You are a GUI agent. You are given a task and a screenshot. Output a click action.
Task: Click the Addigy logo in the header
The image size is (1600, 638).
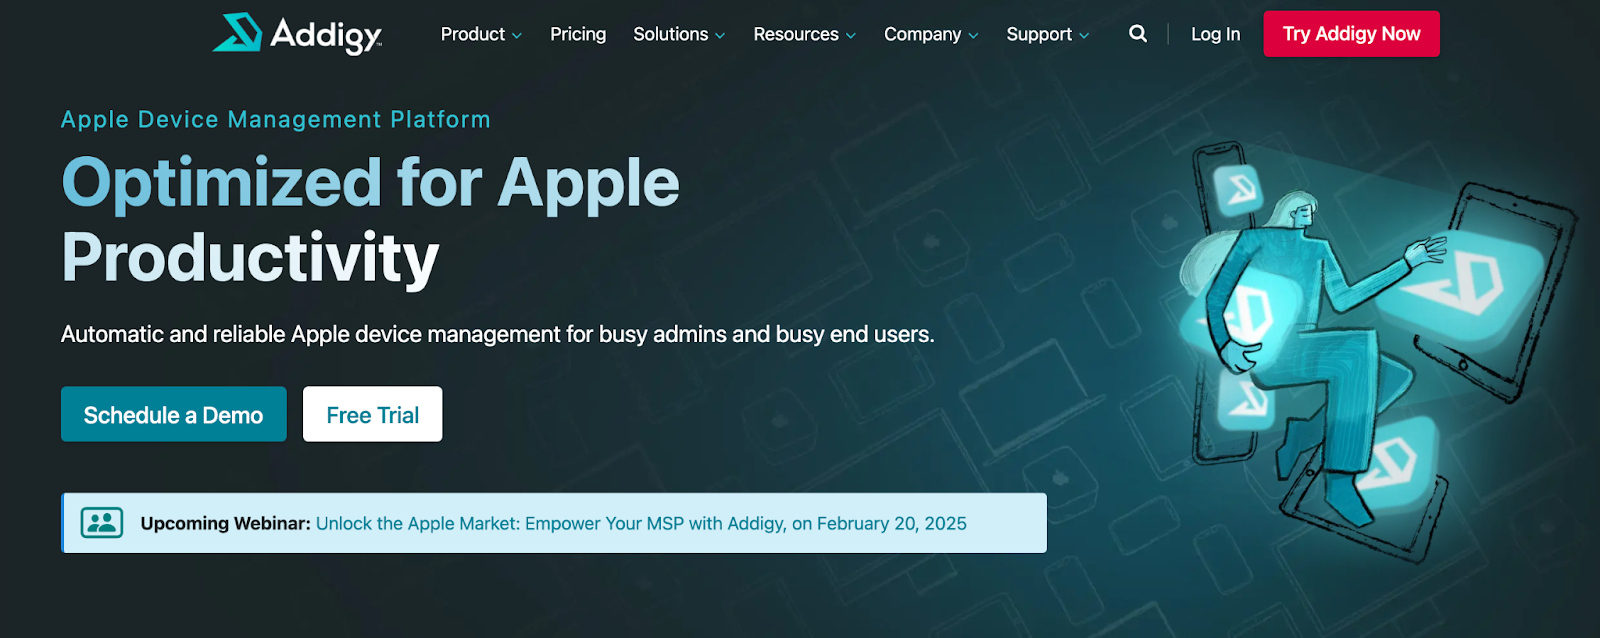point(297,34)
